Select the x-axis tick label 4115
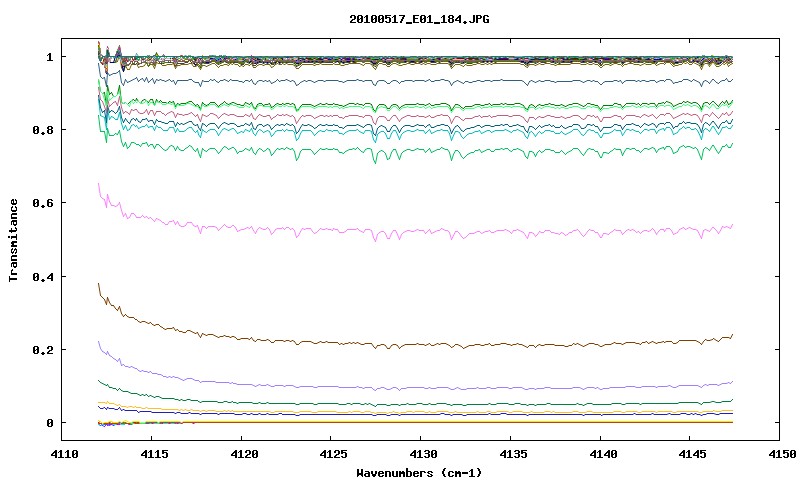The width and height of the screenshot is (800, 480). [154, 454]
